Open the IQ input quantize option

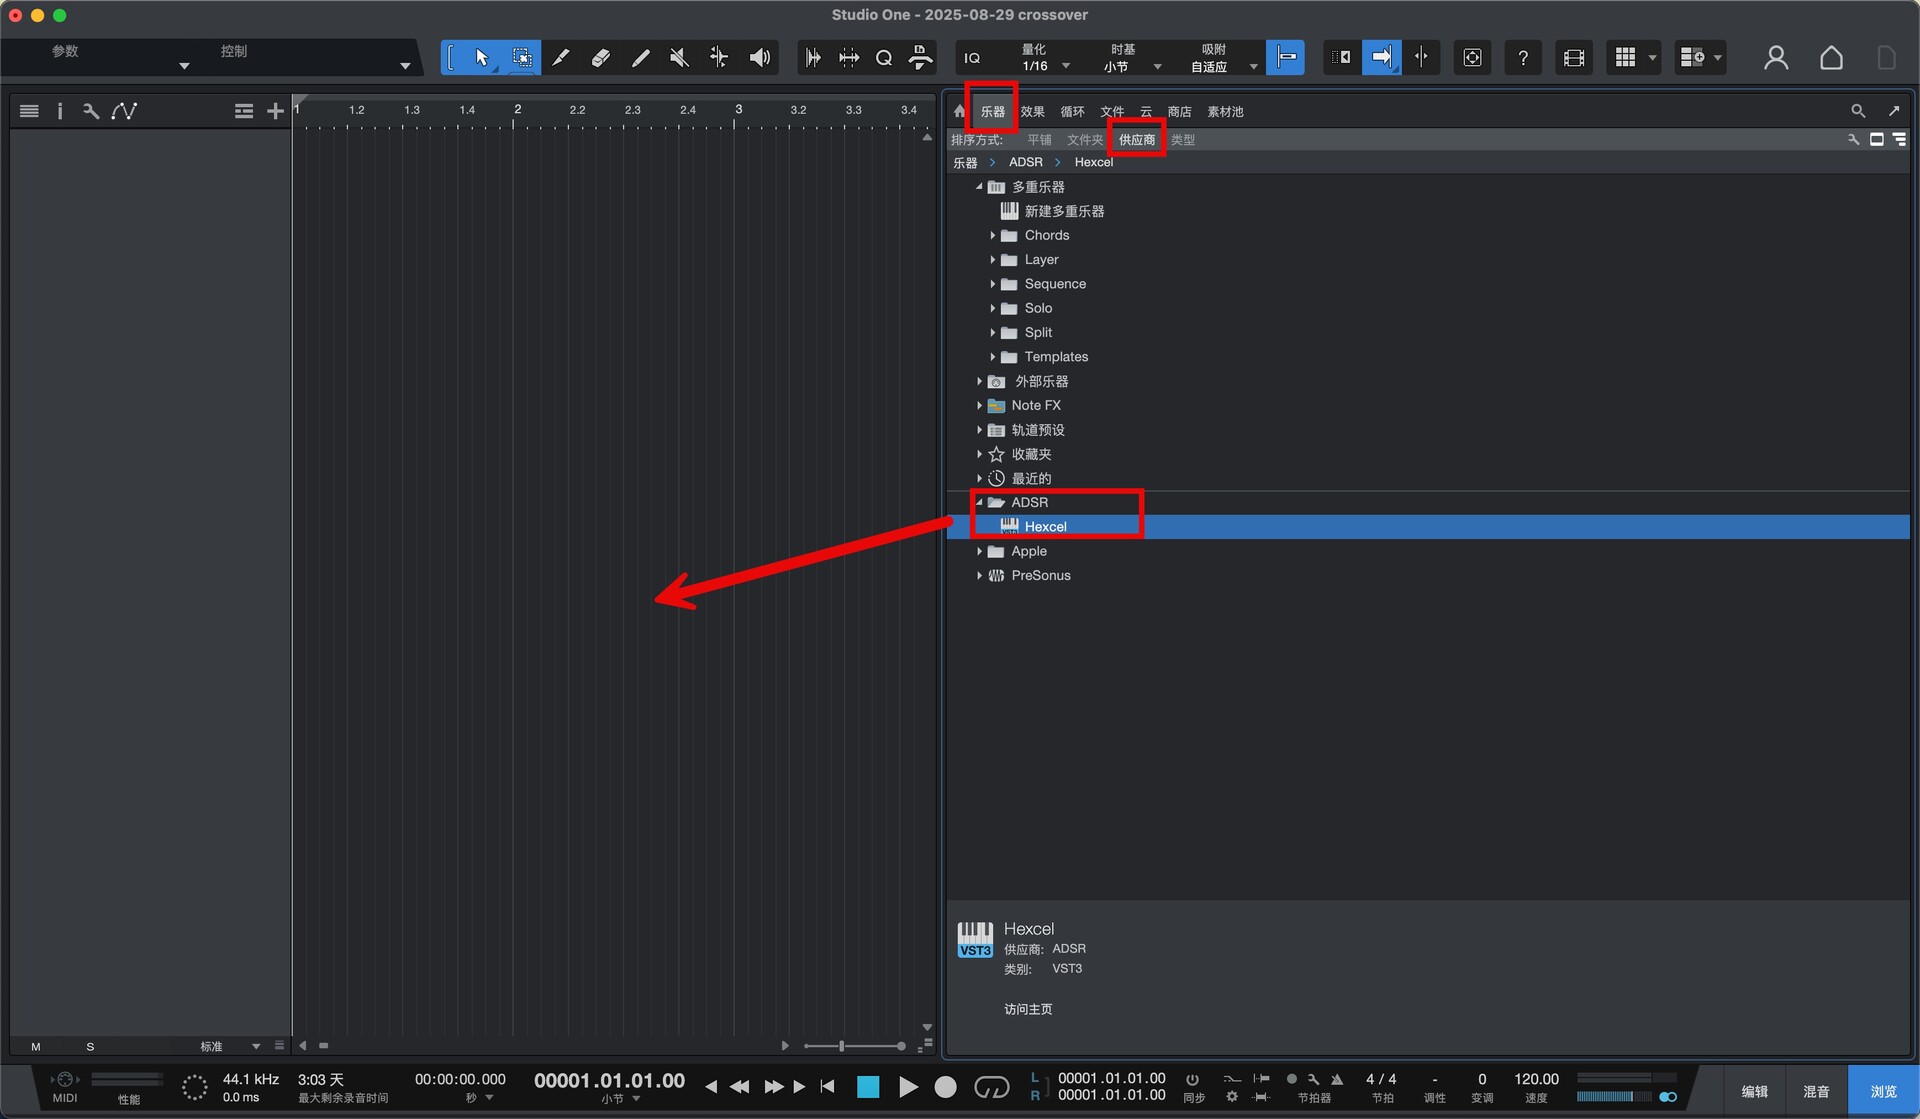pyautogui.click(x=972, y=58)
